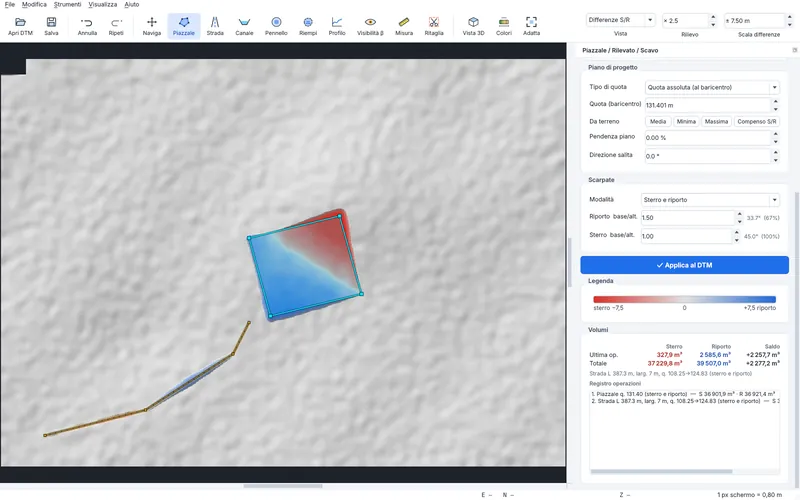The width and height of the screenshot is (800, 500).
Task: Click the Riporto base/alt. input field
Action: 687,217
